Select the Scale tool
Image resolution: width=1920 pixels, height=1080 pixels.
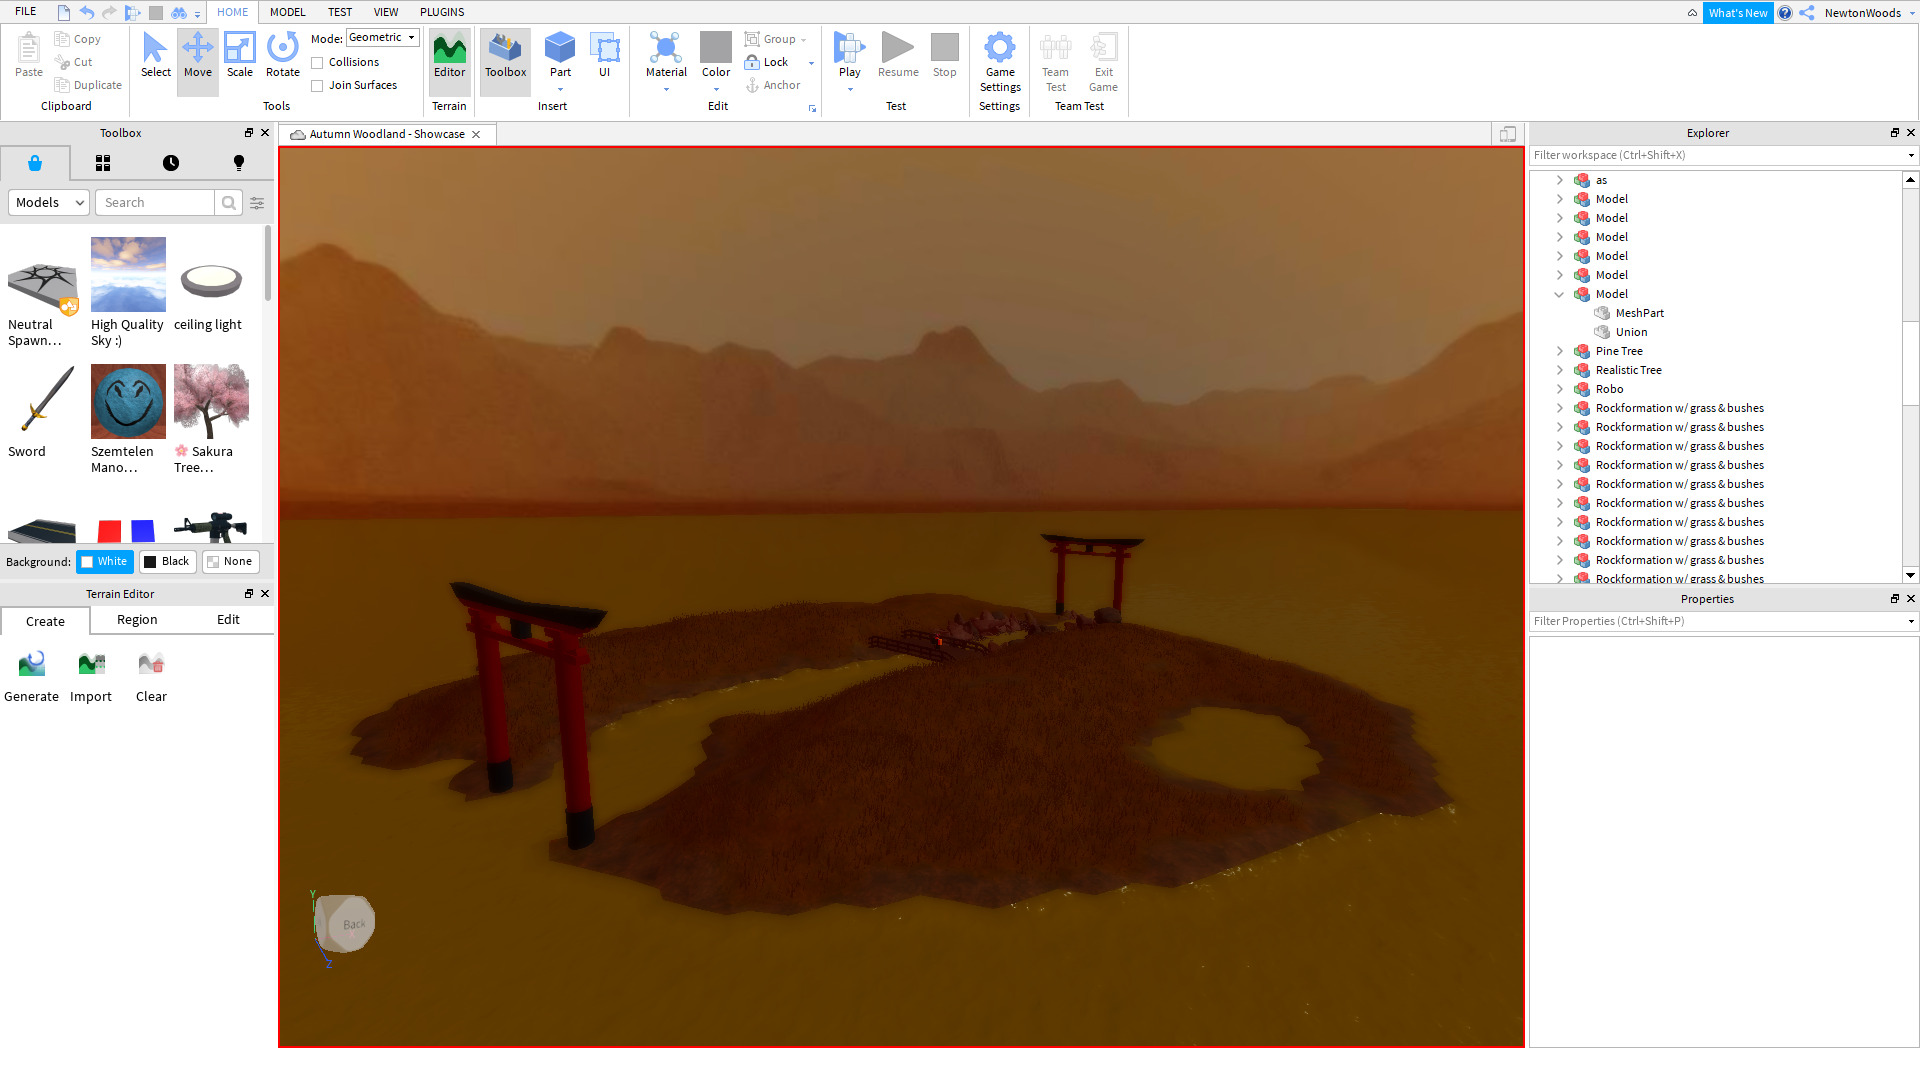coord(240,55)
